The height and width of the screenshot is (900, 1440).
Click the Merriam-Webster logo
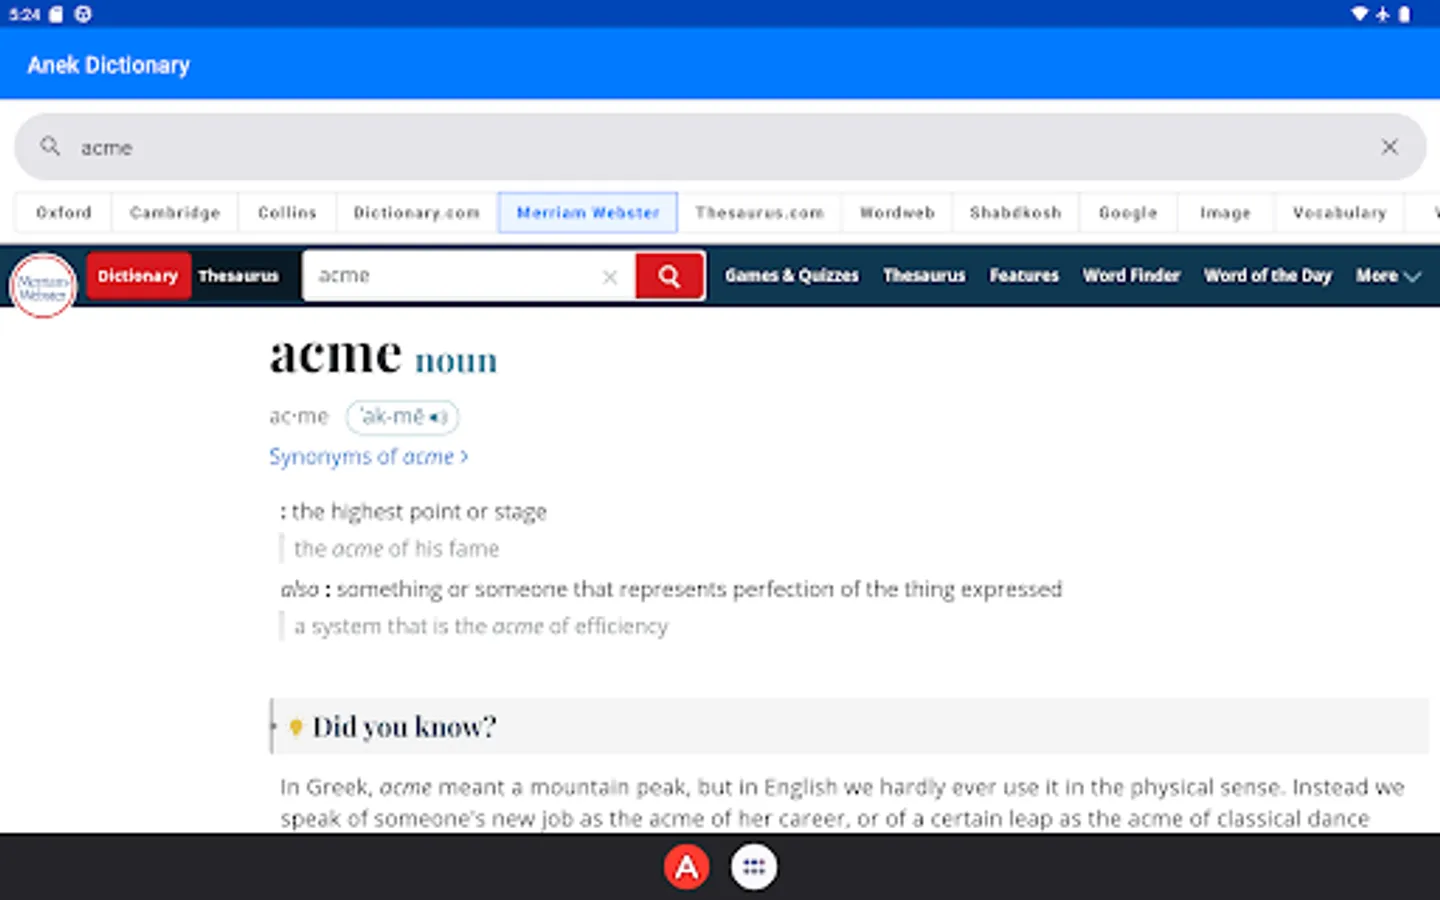[43, 285]
